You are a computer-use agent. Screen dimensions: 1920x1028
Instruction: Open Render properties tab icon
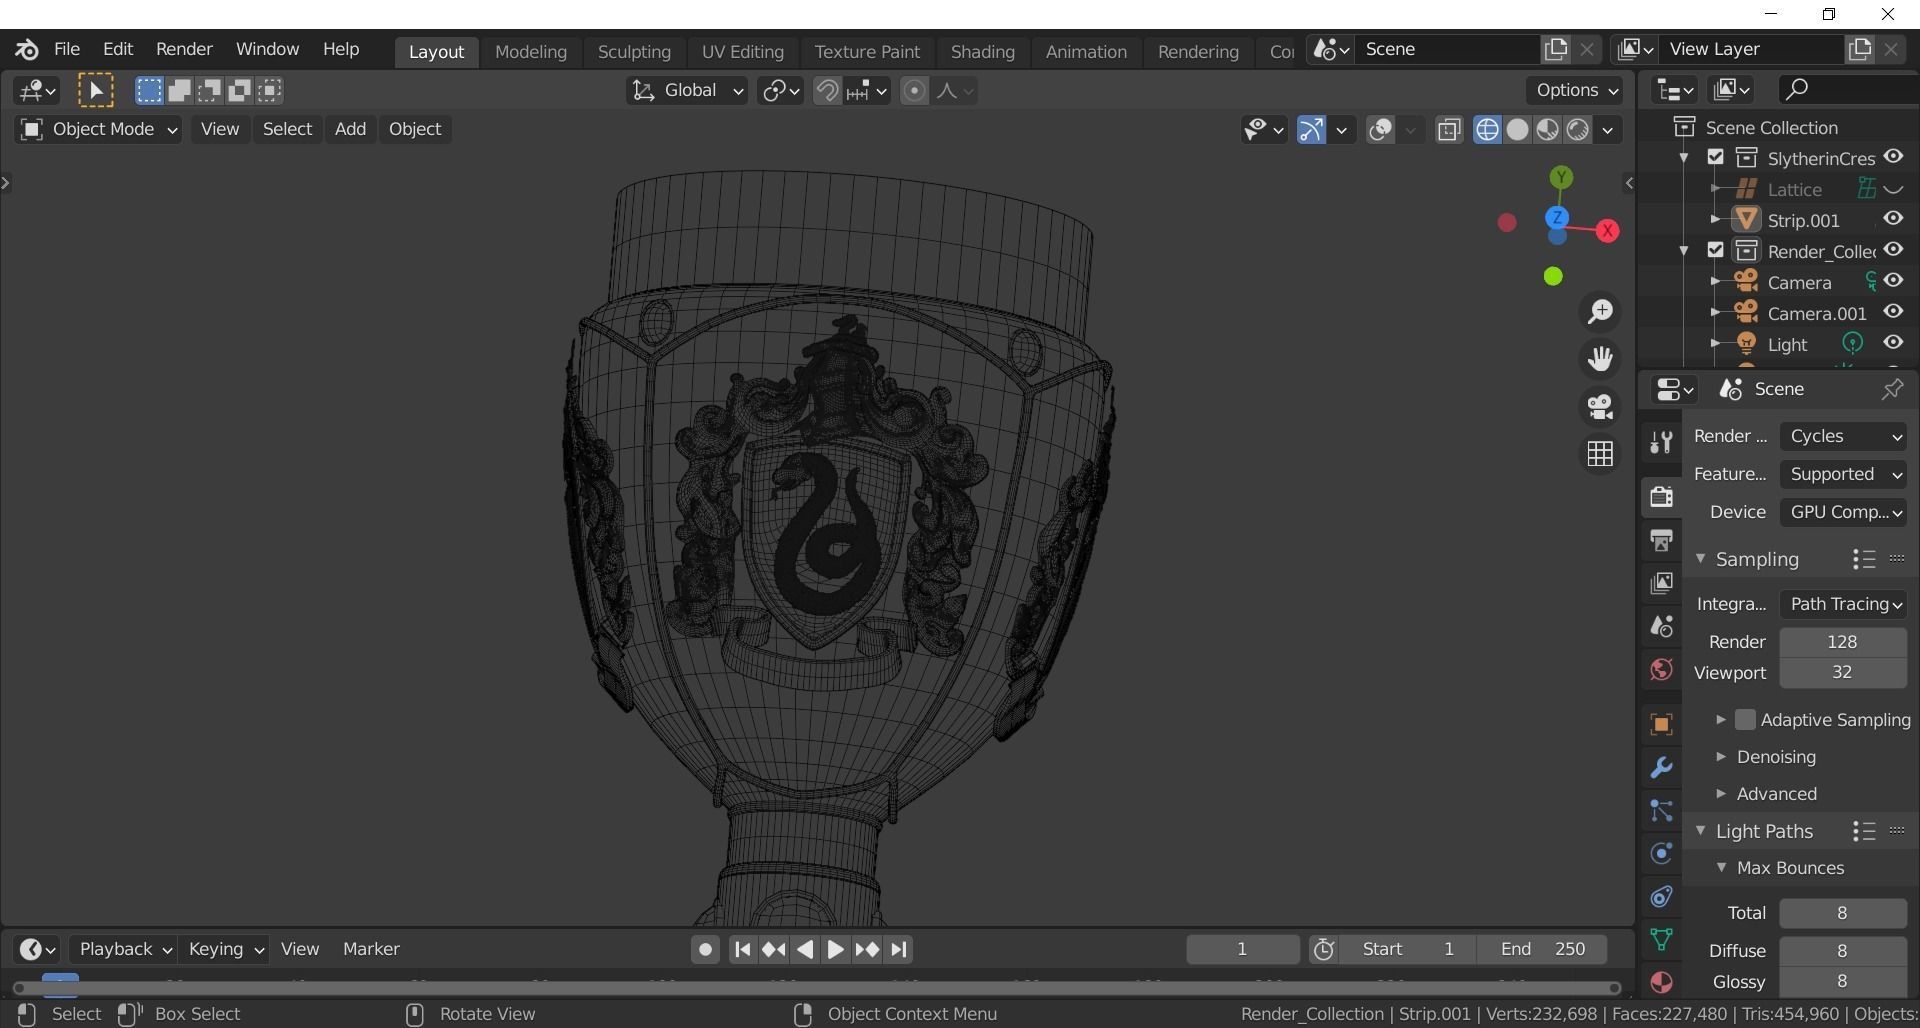pyautogui.click(x=1661, y=497)
